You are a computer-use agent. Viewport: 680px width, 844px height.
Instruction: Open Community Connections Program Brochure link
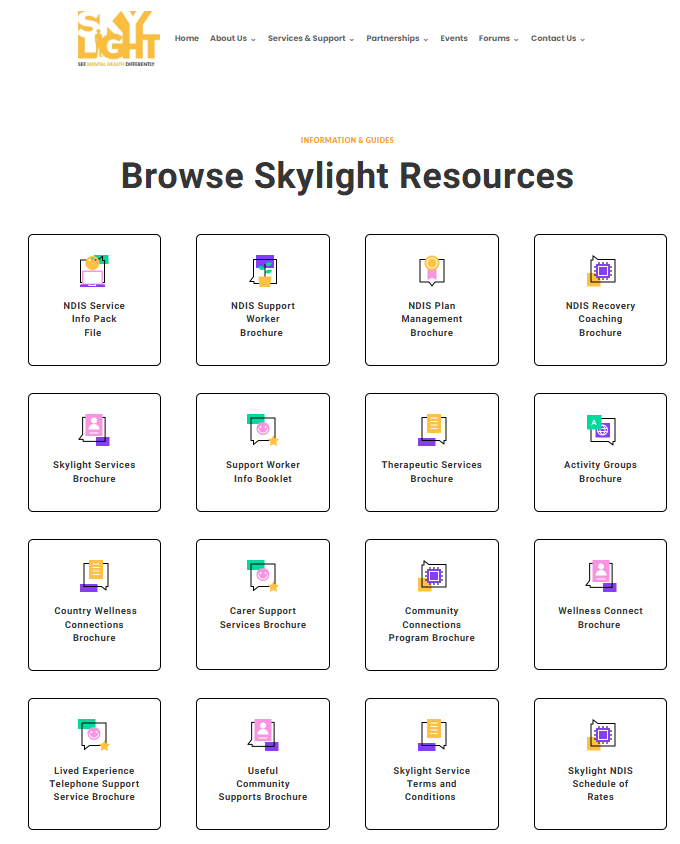pyautogui.click(x=432, y=624)
